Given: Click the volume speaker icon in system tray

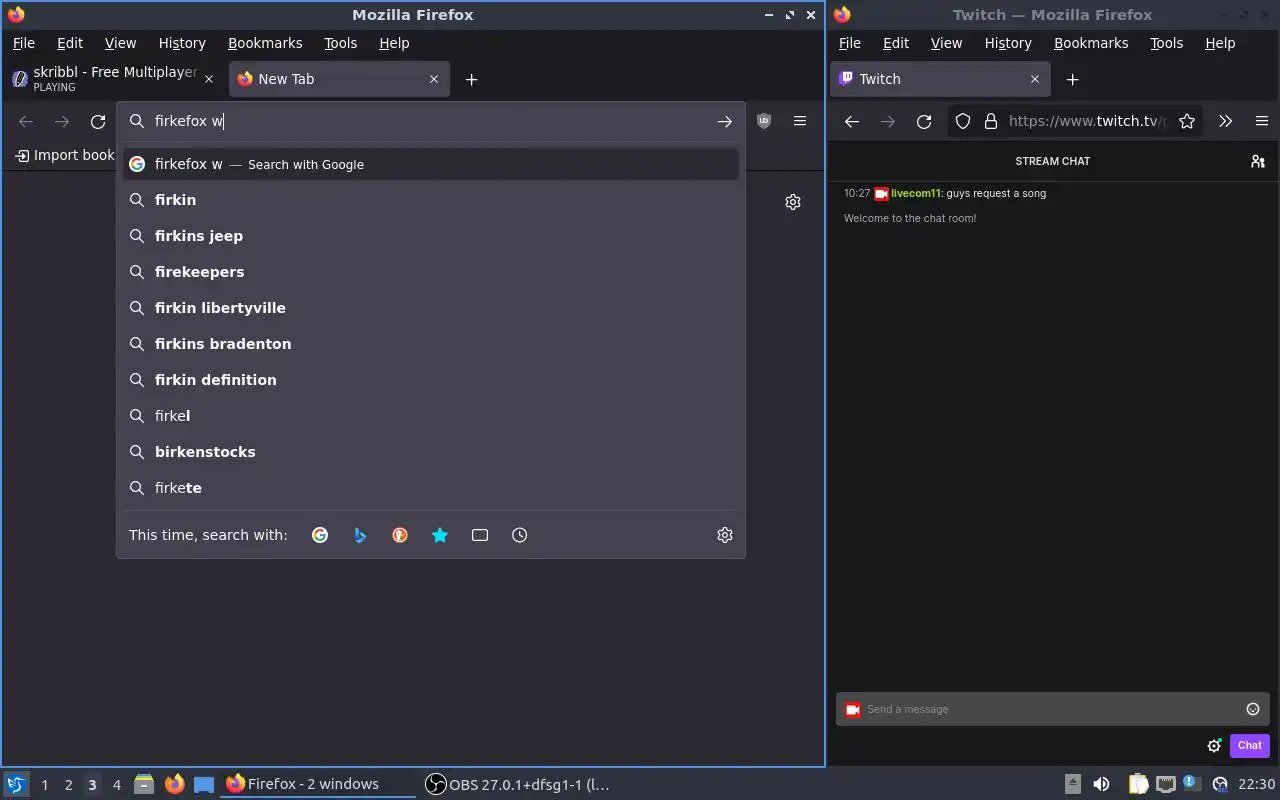Looking at the screenshot, I should 1101,784.
